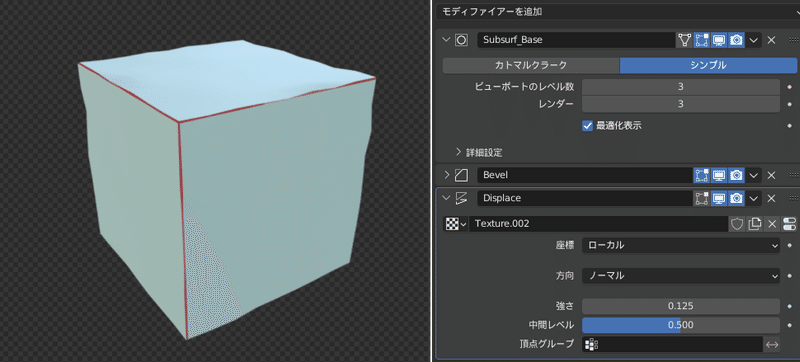Click the Subsurf_Base drag handle grip
800x362 pixels.
coord(794,40)
